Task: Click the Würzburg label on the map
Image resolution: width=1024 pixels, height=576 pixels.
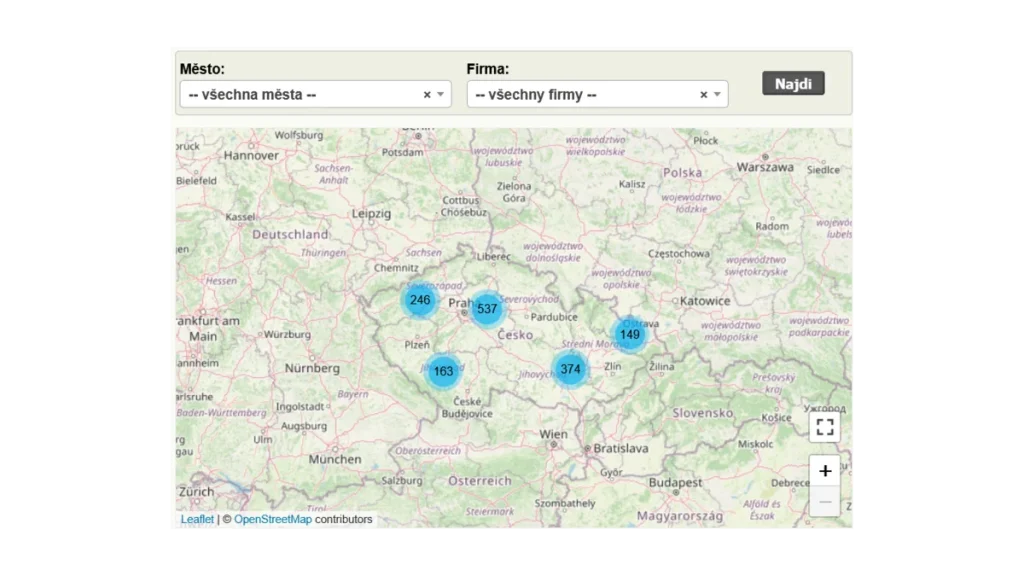Action: tap(287, 334)
